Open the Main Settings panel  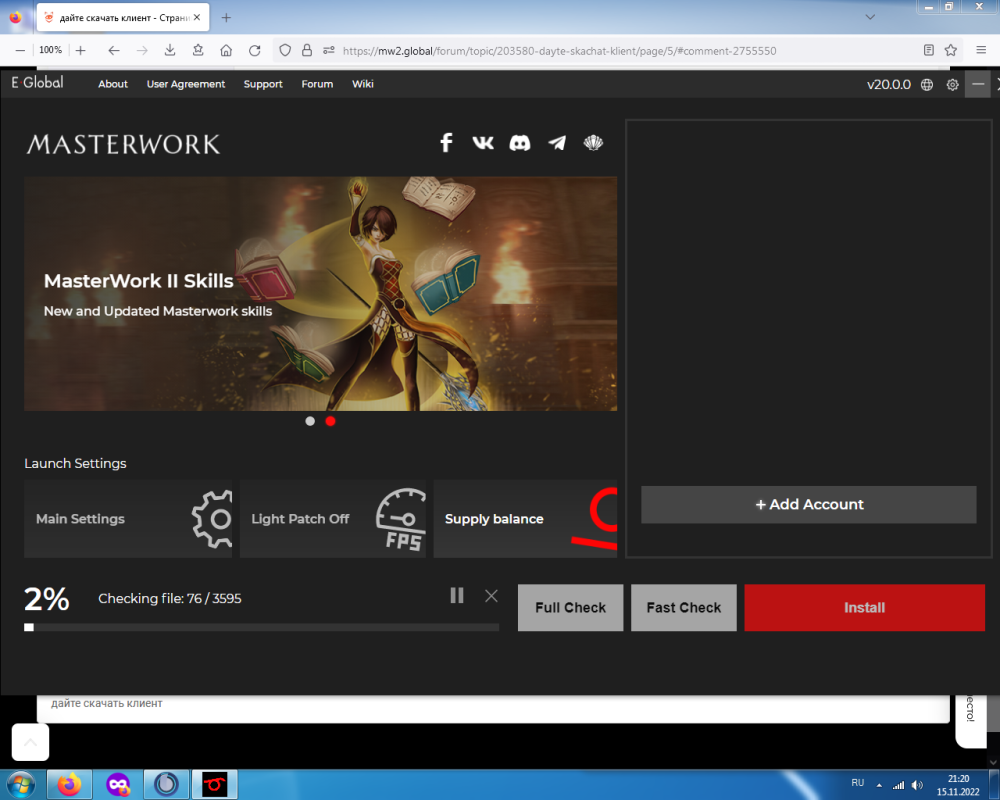pos(128,519)
